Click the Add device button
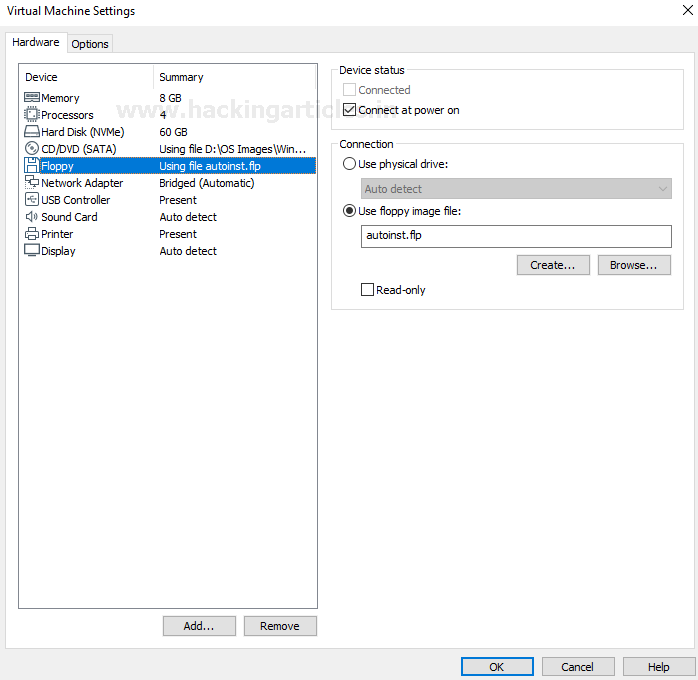The height and width of the screenshot is (680, 698). click(x=199, y=626)
